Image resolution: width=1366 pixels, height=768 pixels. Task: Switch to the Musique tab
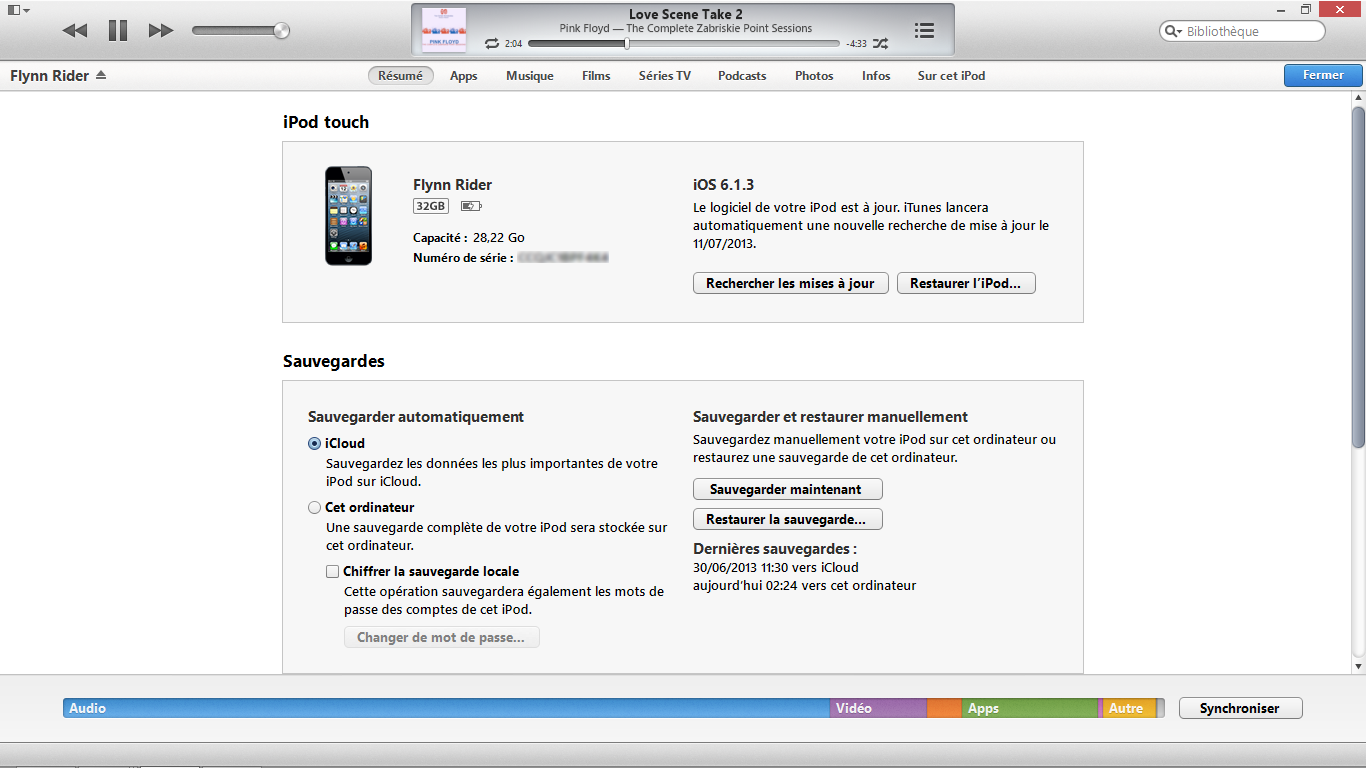529,76
